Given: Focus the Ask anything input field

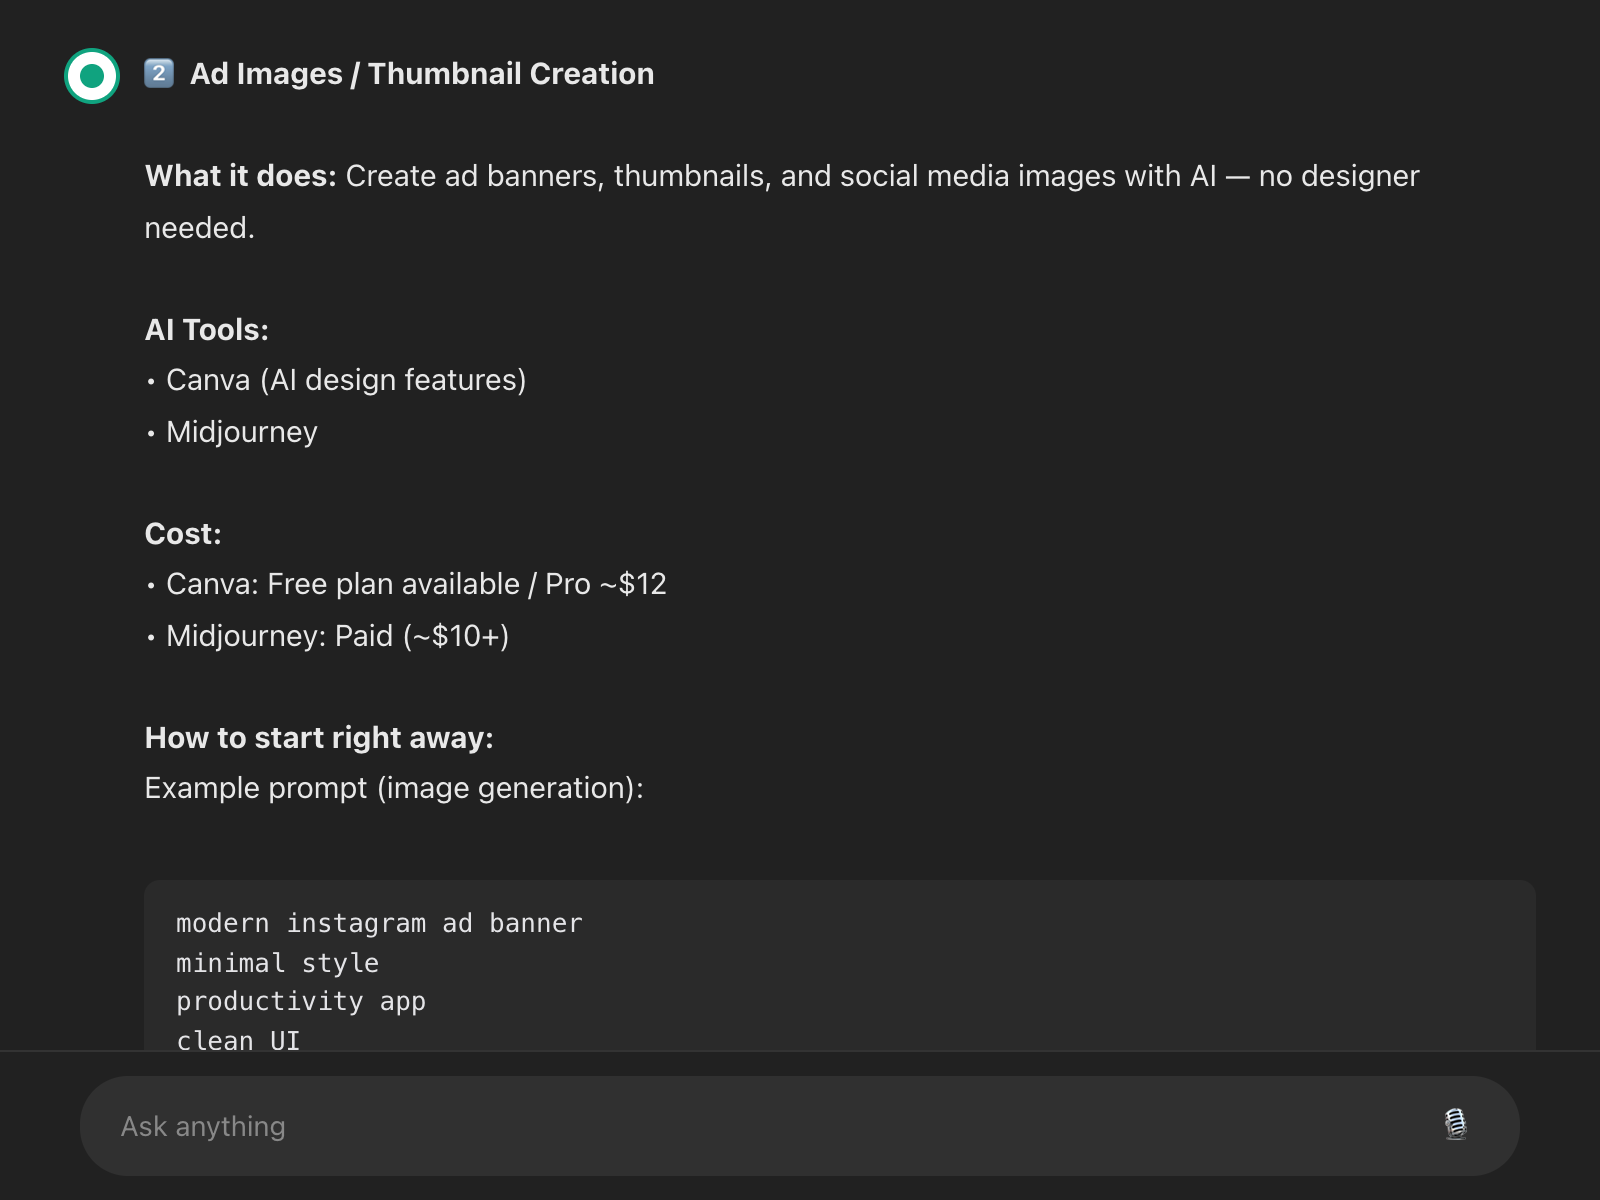Looking at the screenshot, I should click(760, 1126).
